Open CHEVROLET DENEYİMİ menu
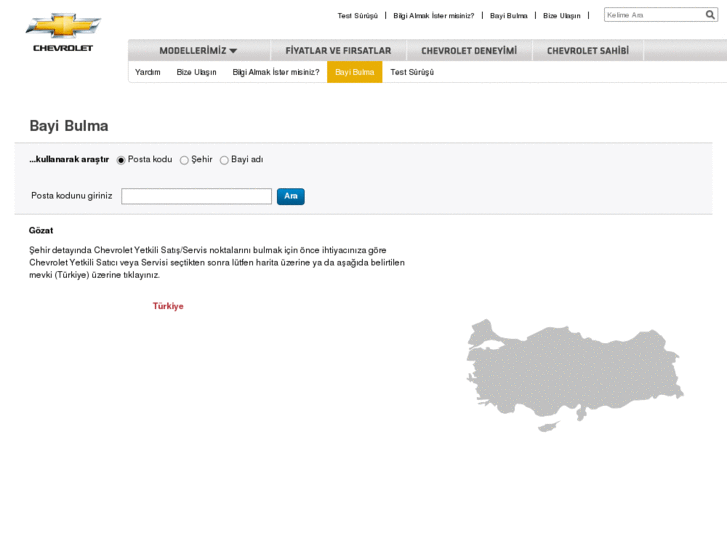The width and height of the screenshot is (727, 545). coord(469,51)
